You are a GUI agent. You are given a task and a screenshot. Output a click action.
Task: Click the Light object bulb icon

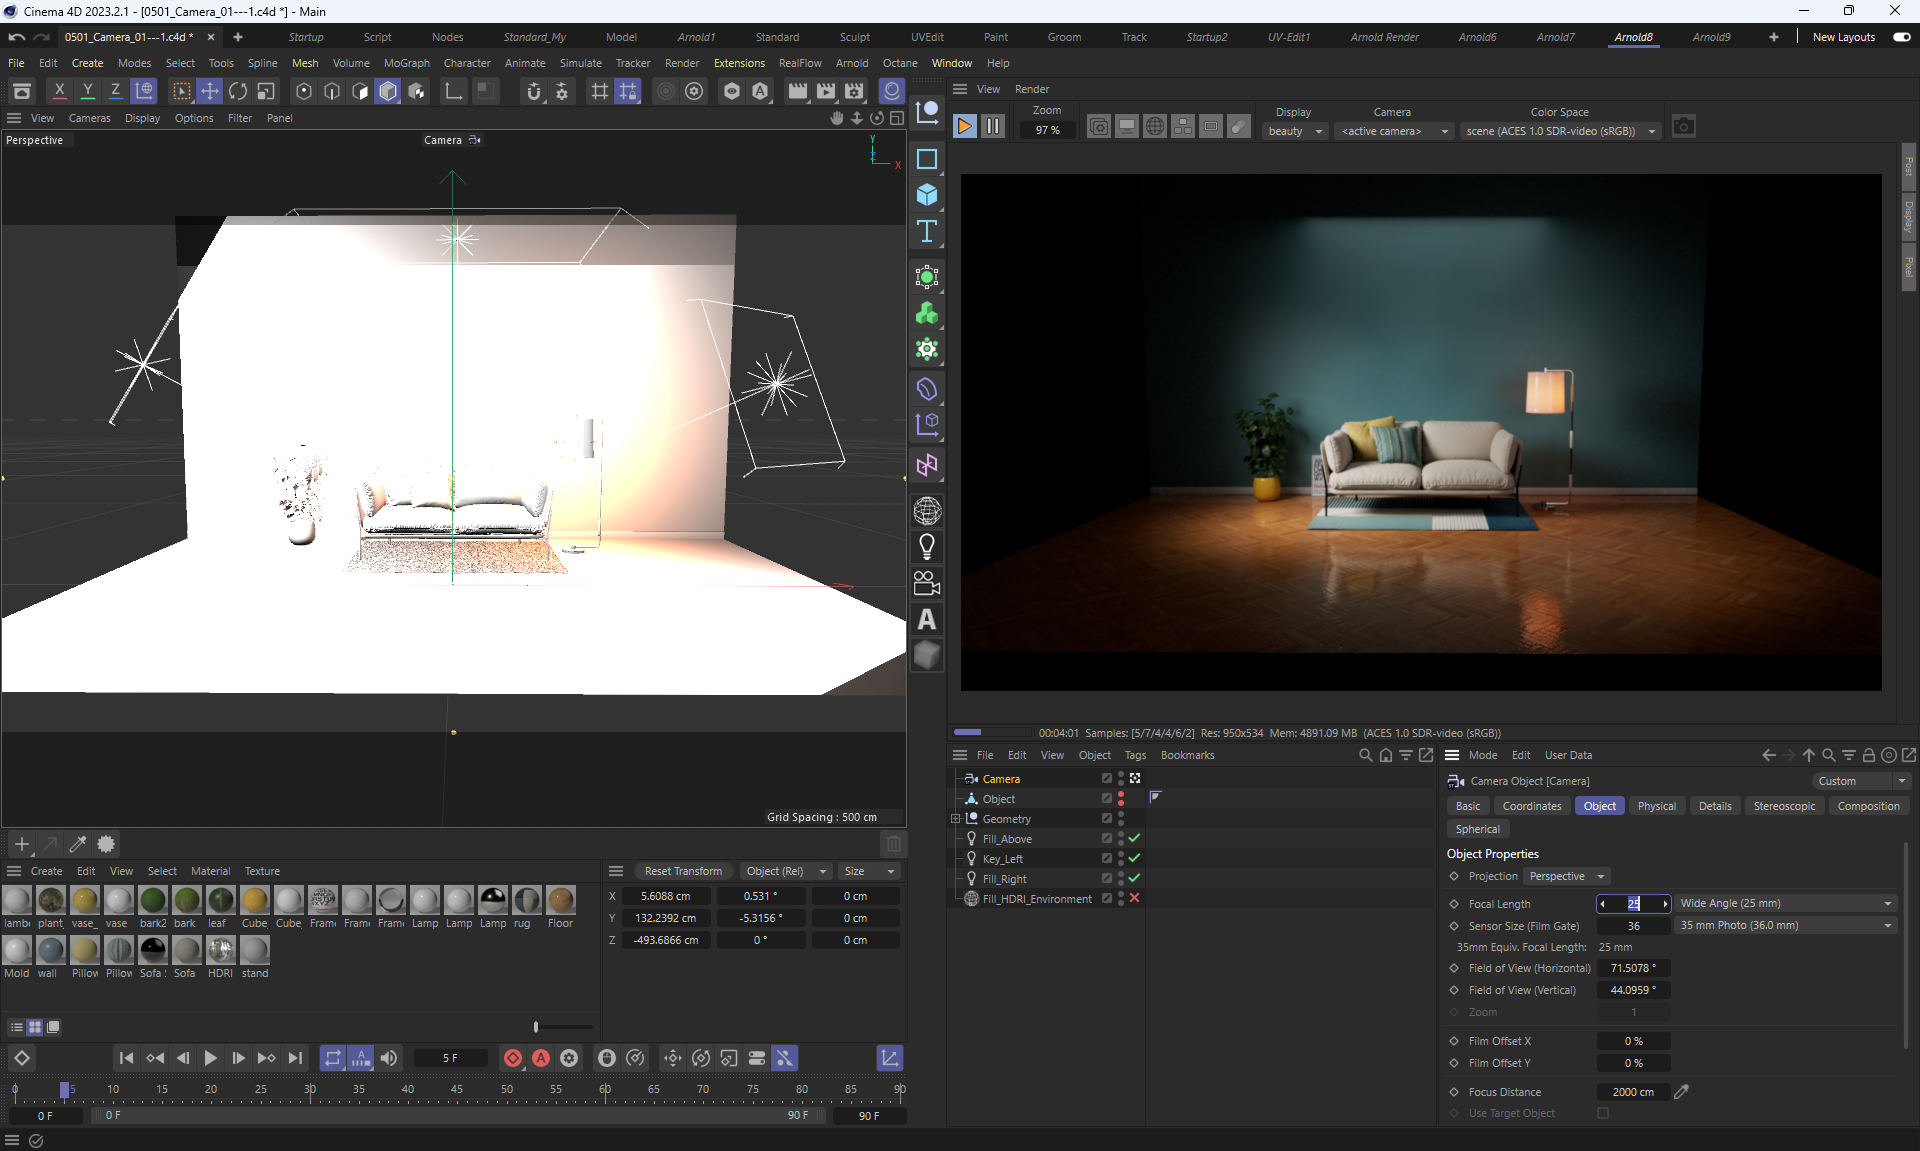point(927,547)
